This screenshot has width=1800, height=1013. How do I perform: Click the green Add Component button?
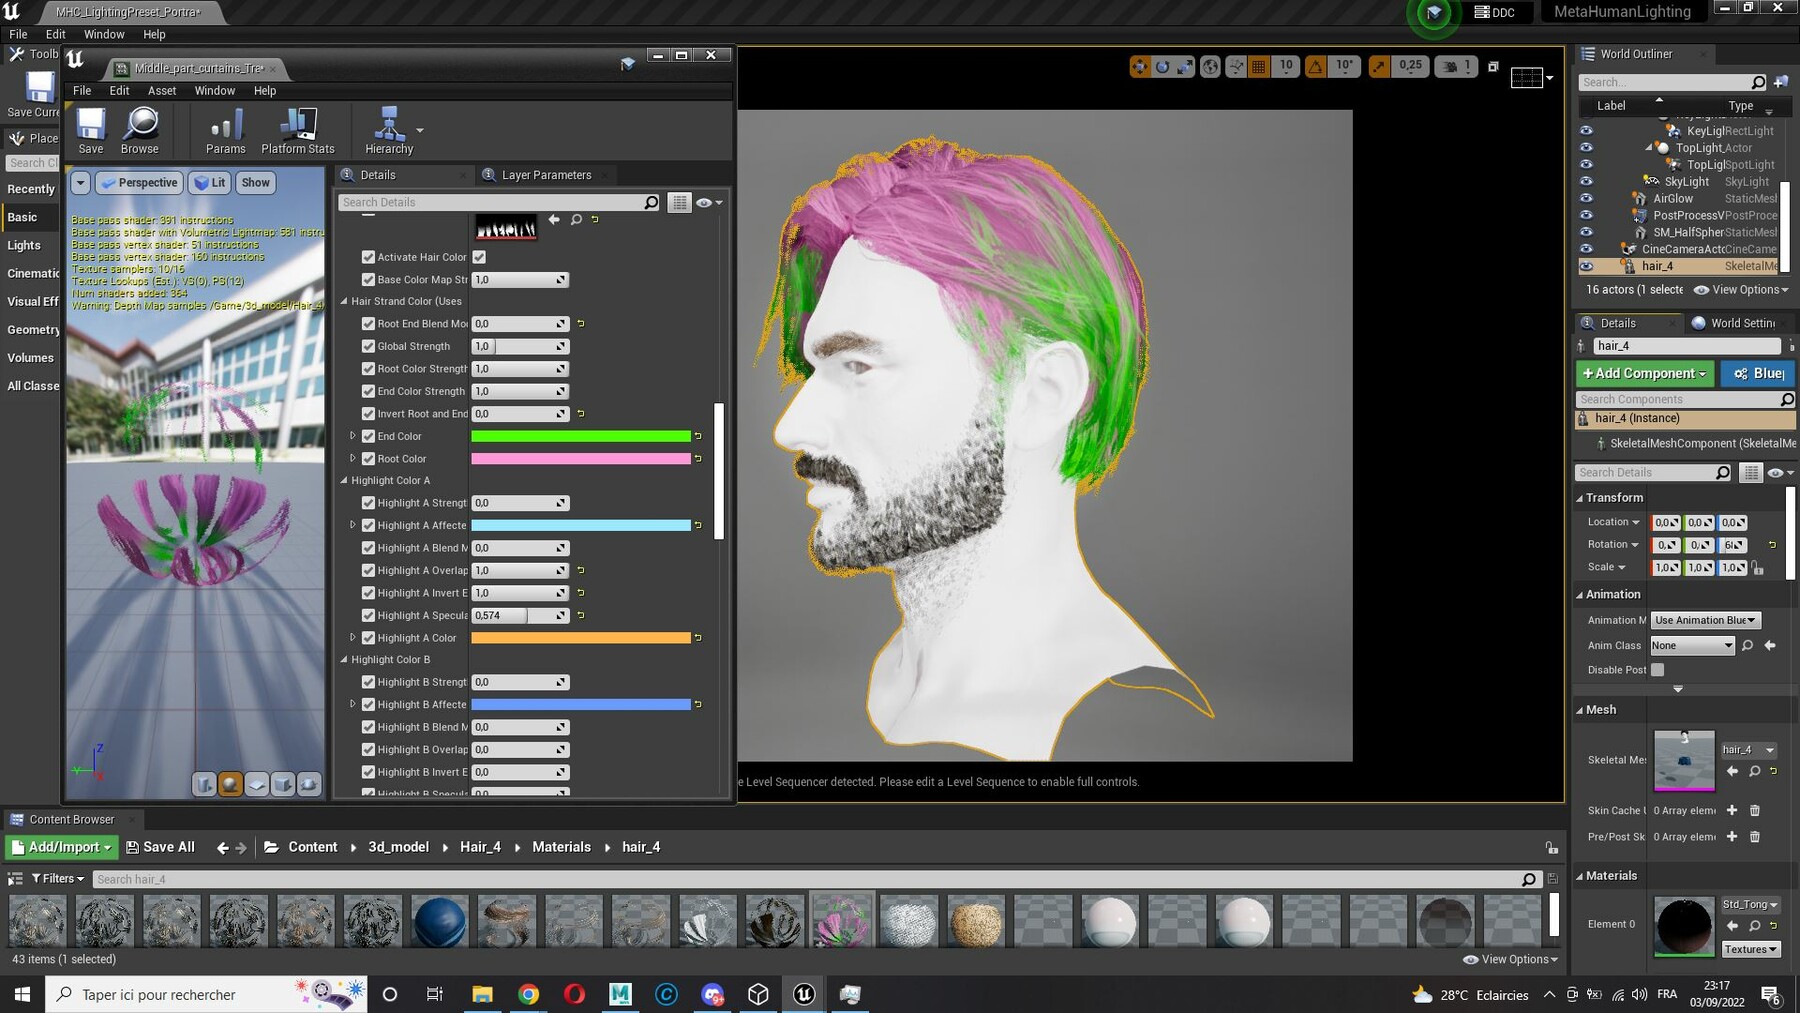coord(1645,373)
